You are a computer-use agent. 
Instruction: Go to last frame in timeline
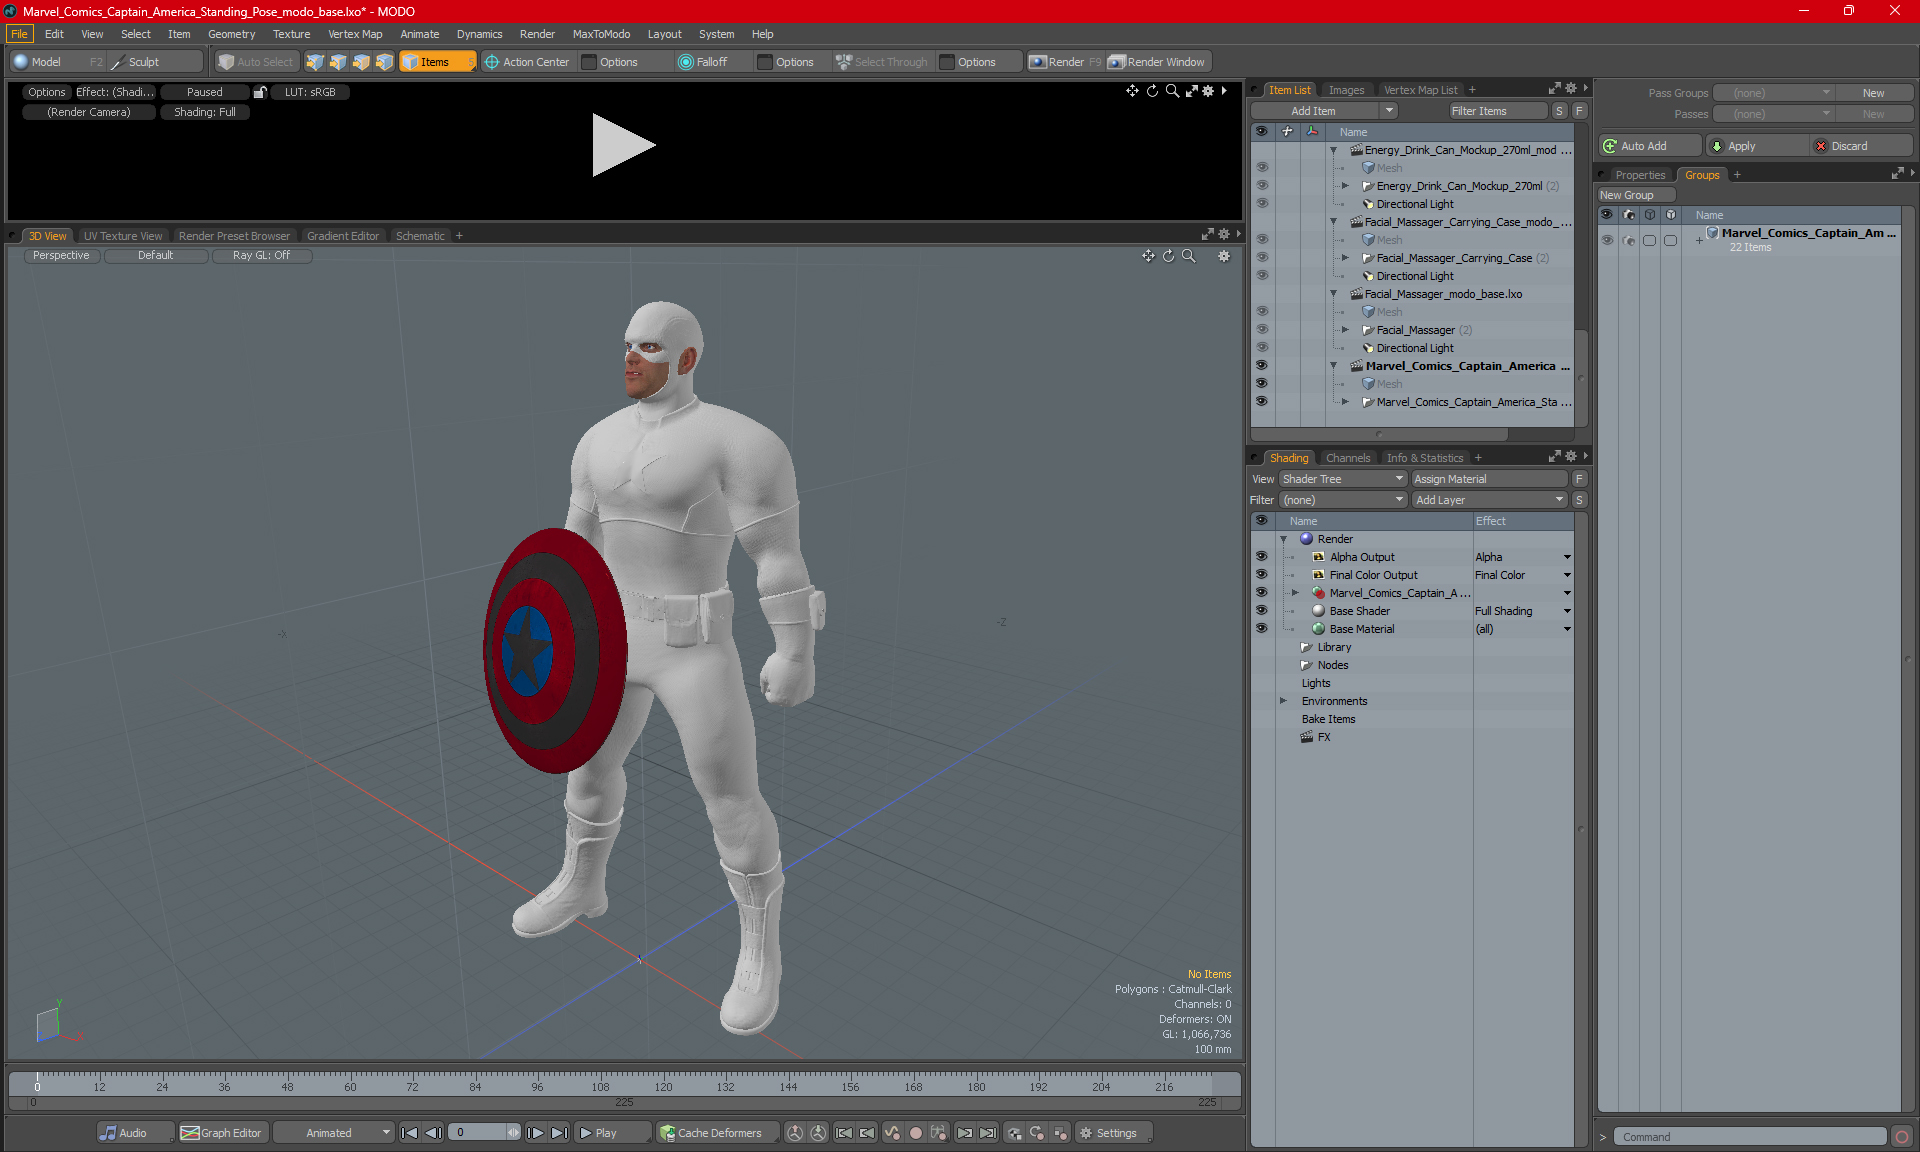click(560, 1133)
